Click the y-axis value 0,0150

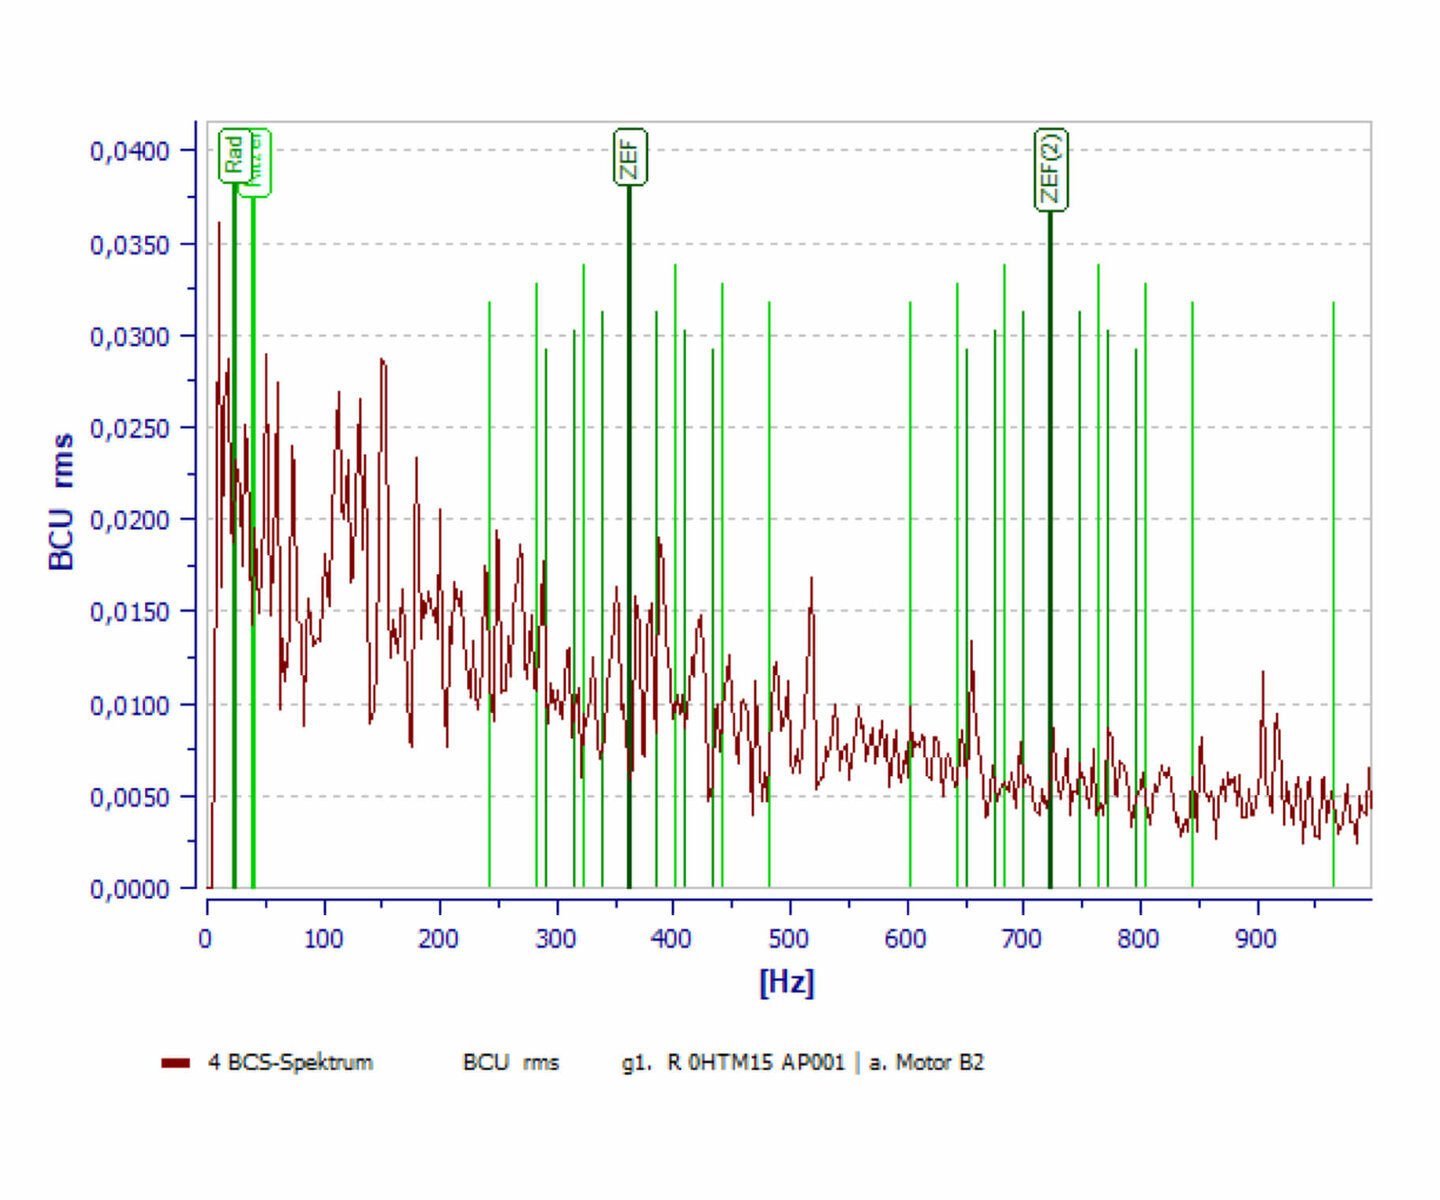pyautogui.click(x=130, y=612)
